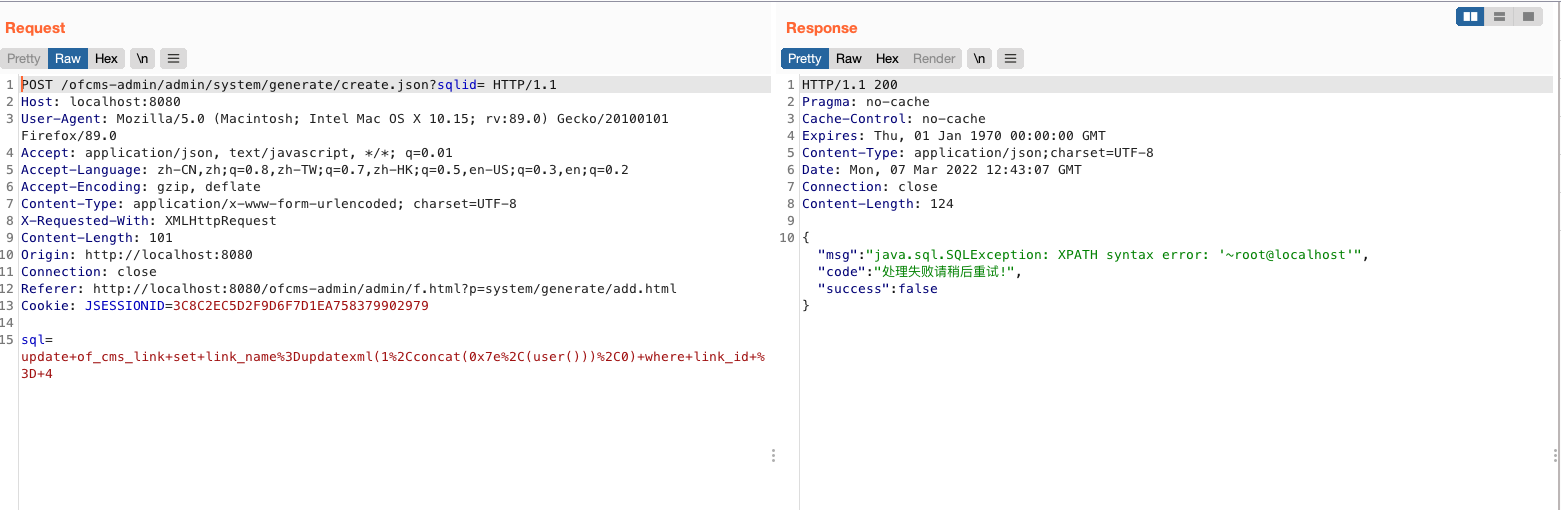This screenshot has width=1561, height=510.
Task: Toggle Response non-printable characters (\n) button
Action: 980,59
